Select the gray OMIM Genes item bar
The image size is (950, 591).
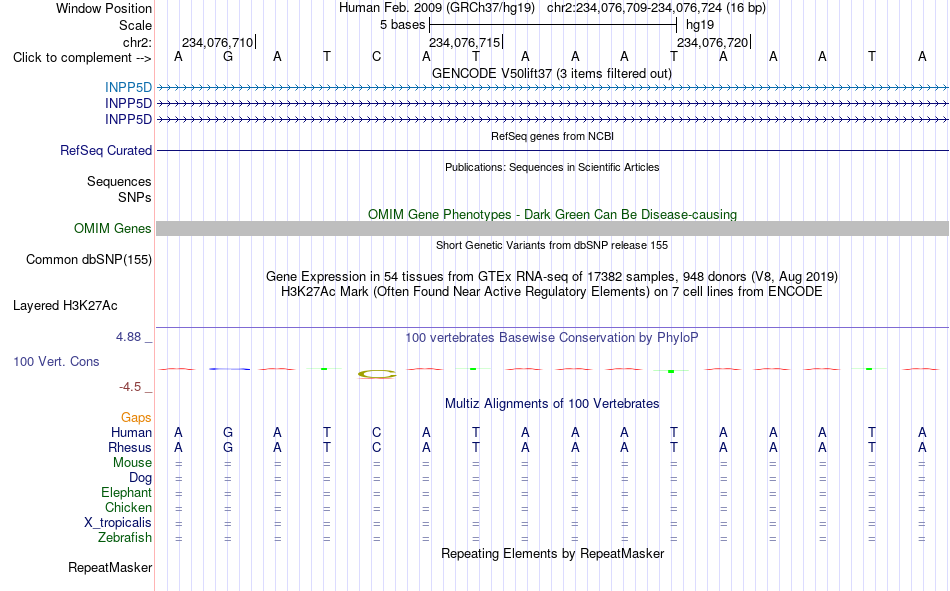(x=552, y=229)
